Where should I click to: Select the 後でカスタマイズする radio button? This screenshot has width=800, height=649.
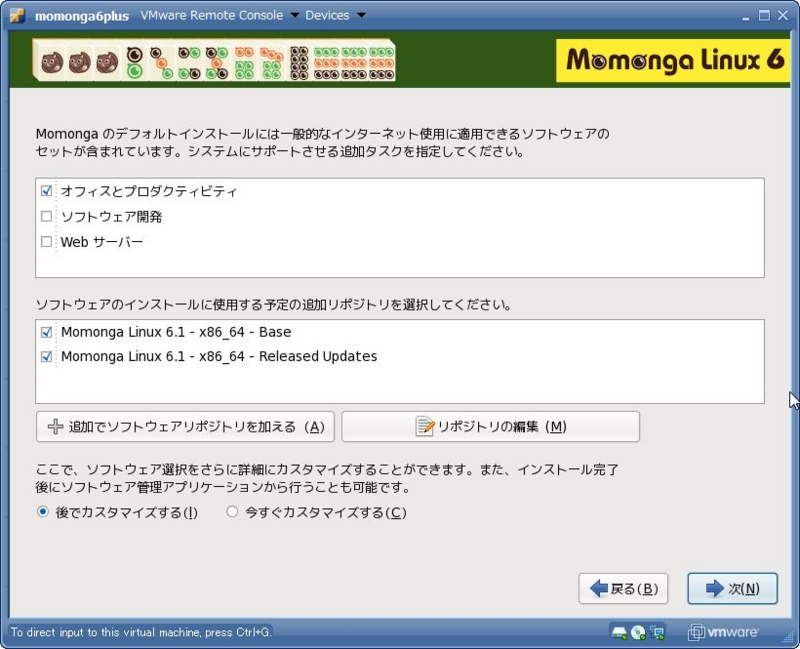point(43,511)
